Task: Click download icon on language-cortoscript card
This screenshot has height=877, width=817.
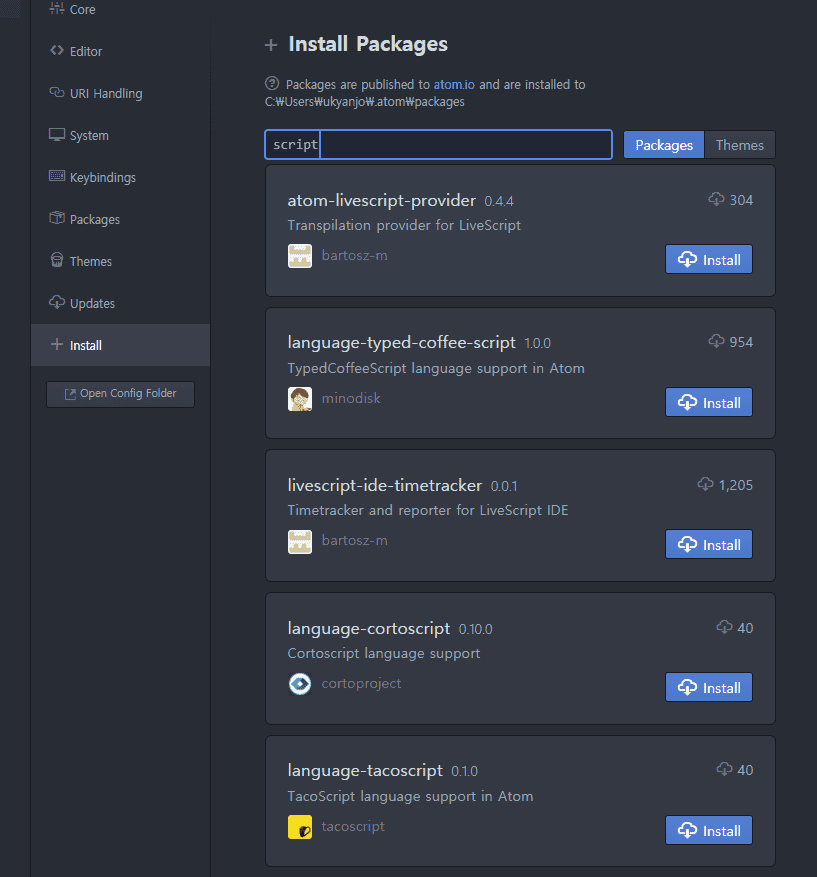Action: (724, 627)
